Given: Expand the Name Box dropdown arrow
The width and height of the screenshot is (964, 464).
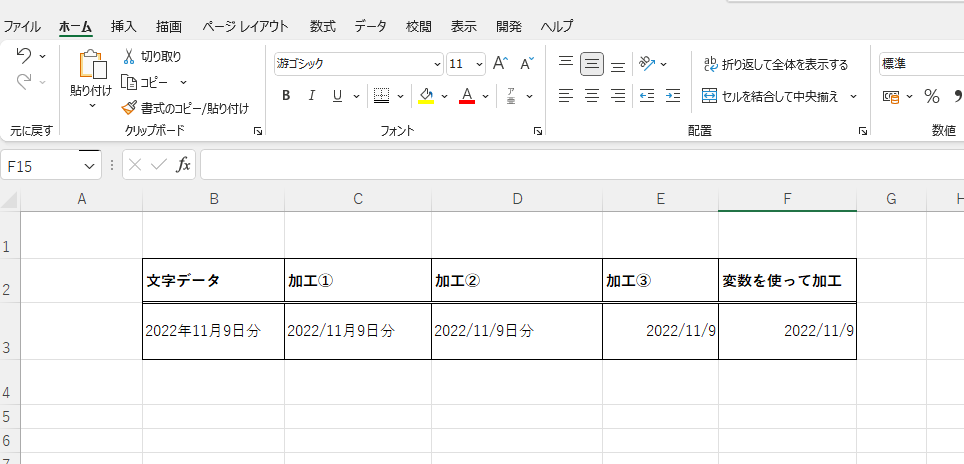Looking at the screenshot, I should [89, 166].
